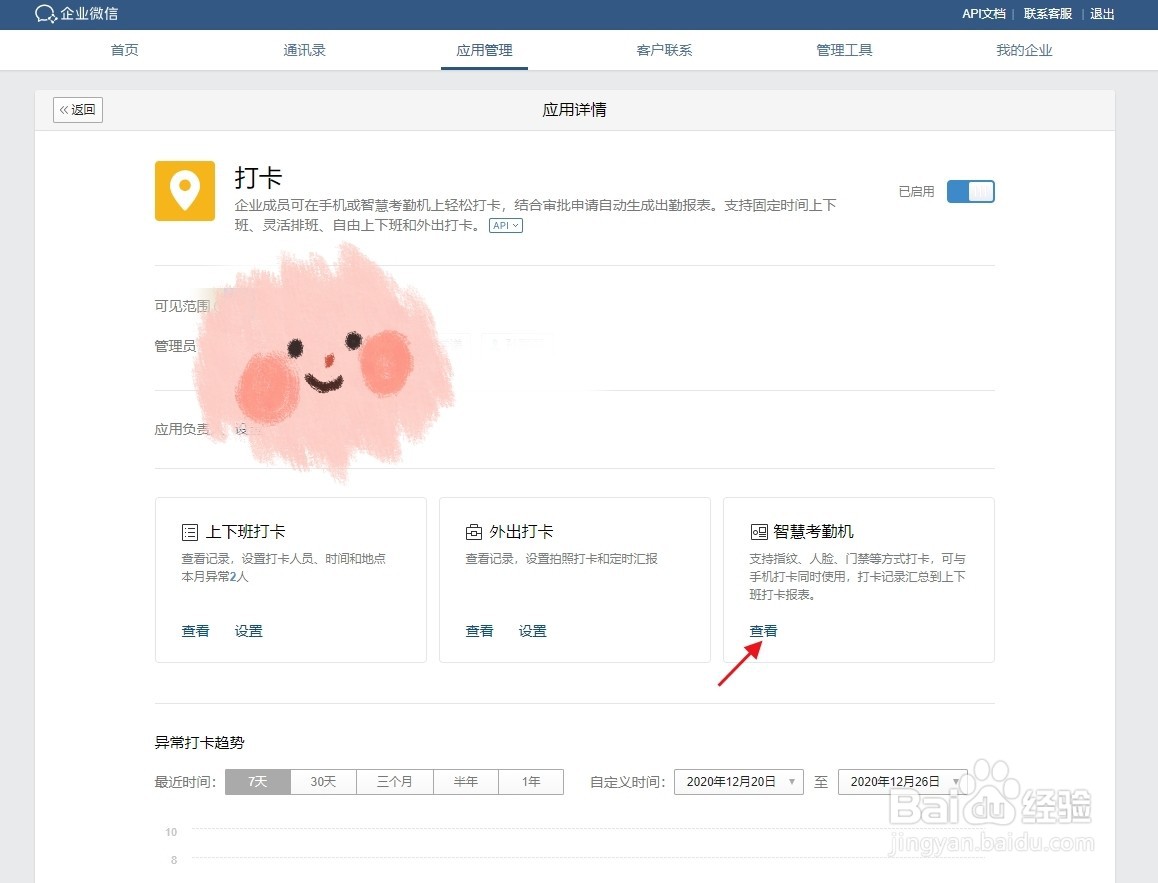Select the 7天 time range option
The image size is (1158, 883).
[257, 781]
